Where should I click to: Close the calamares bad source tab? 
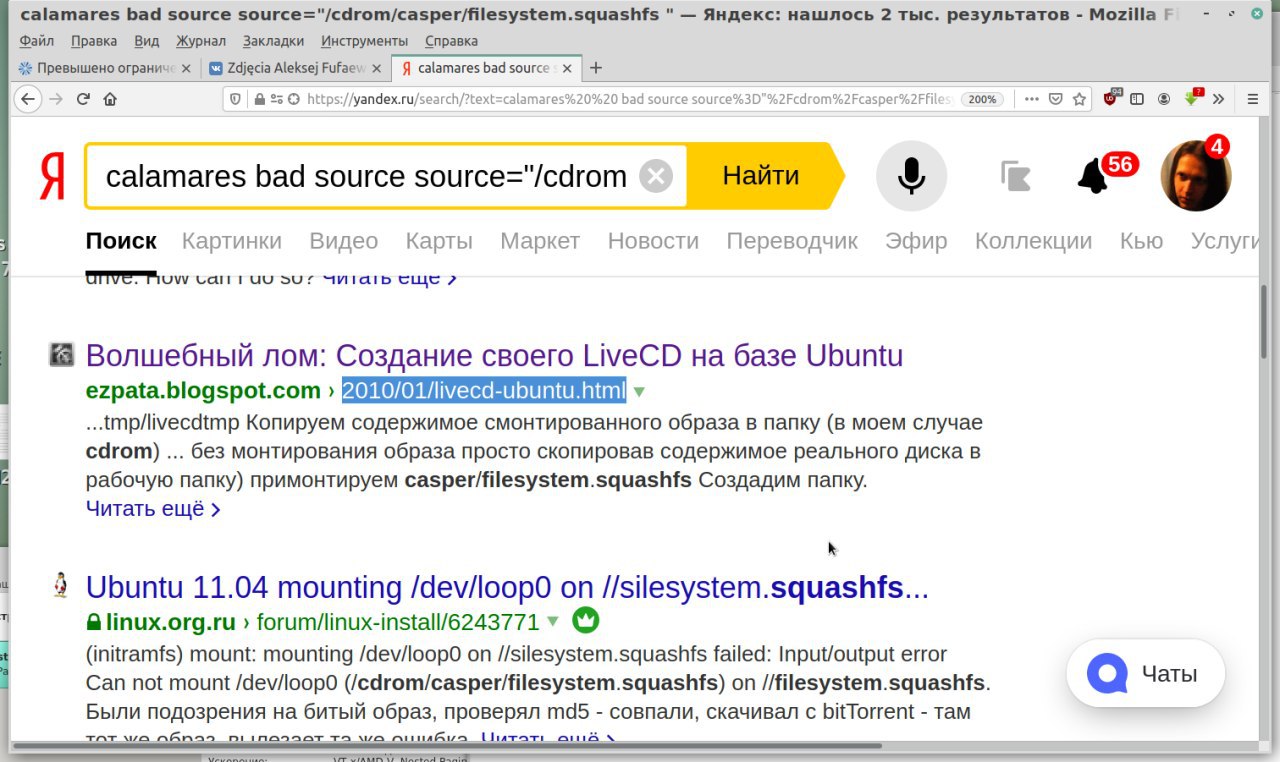[x=567, y=68]
